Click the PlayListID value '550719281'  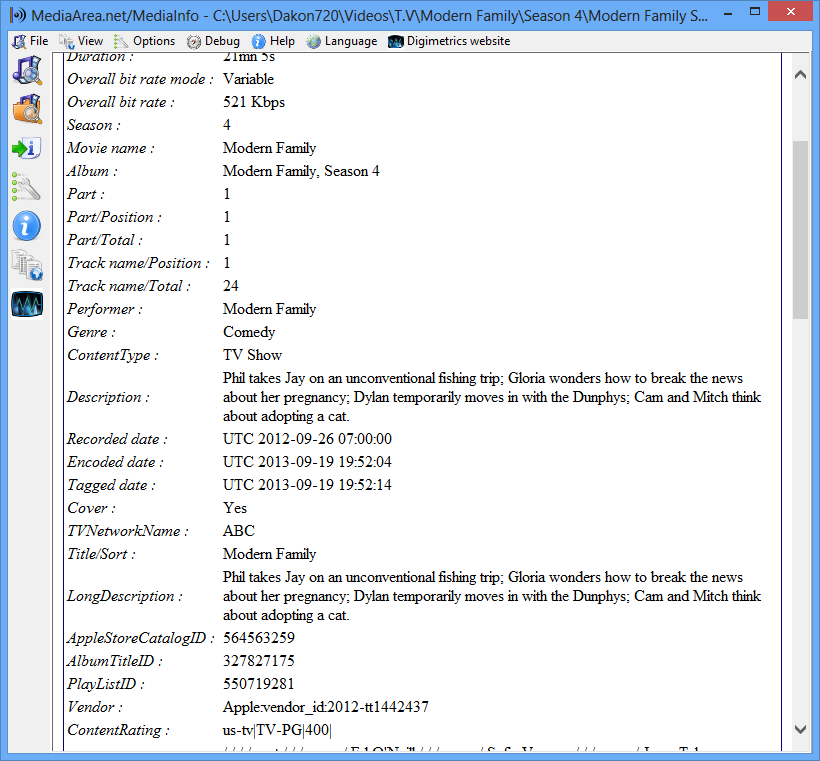tap(259, 684)
